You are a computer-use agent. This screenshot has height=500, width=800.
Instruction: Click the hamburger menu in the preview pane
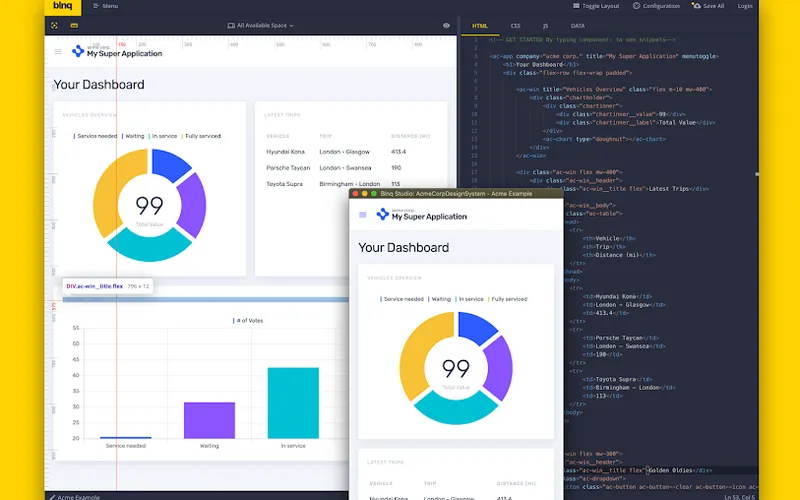pos(58,52)
